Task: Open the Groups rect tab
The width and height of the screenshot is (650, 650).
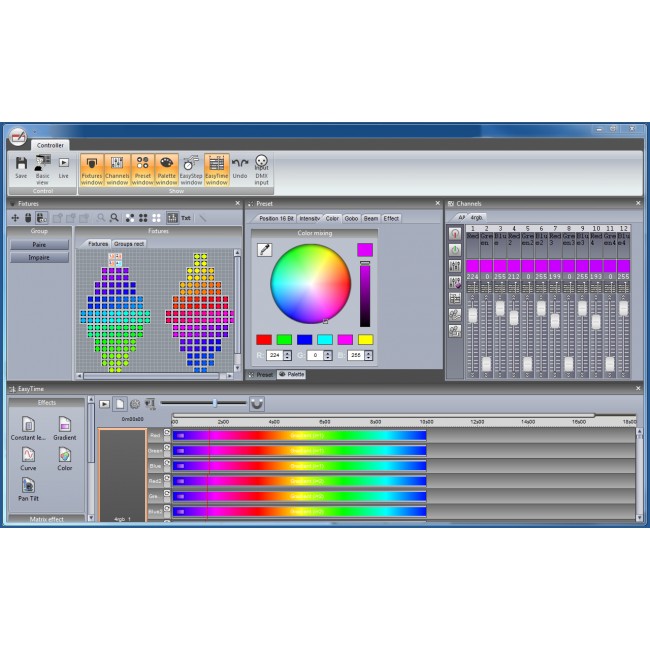Action: pyautogui.click(x=128, y=243)
